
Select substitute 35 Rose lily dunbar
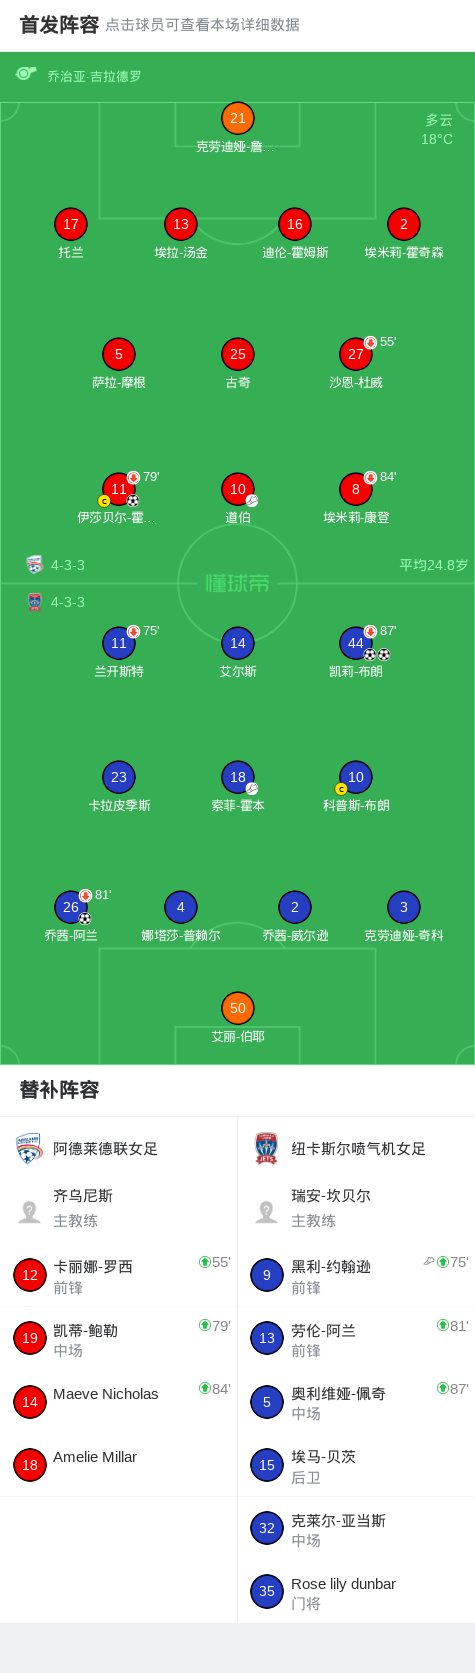coord(356,1592)
